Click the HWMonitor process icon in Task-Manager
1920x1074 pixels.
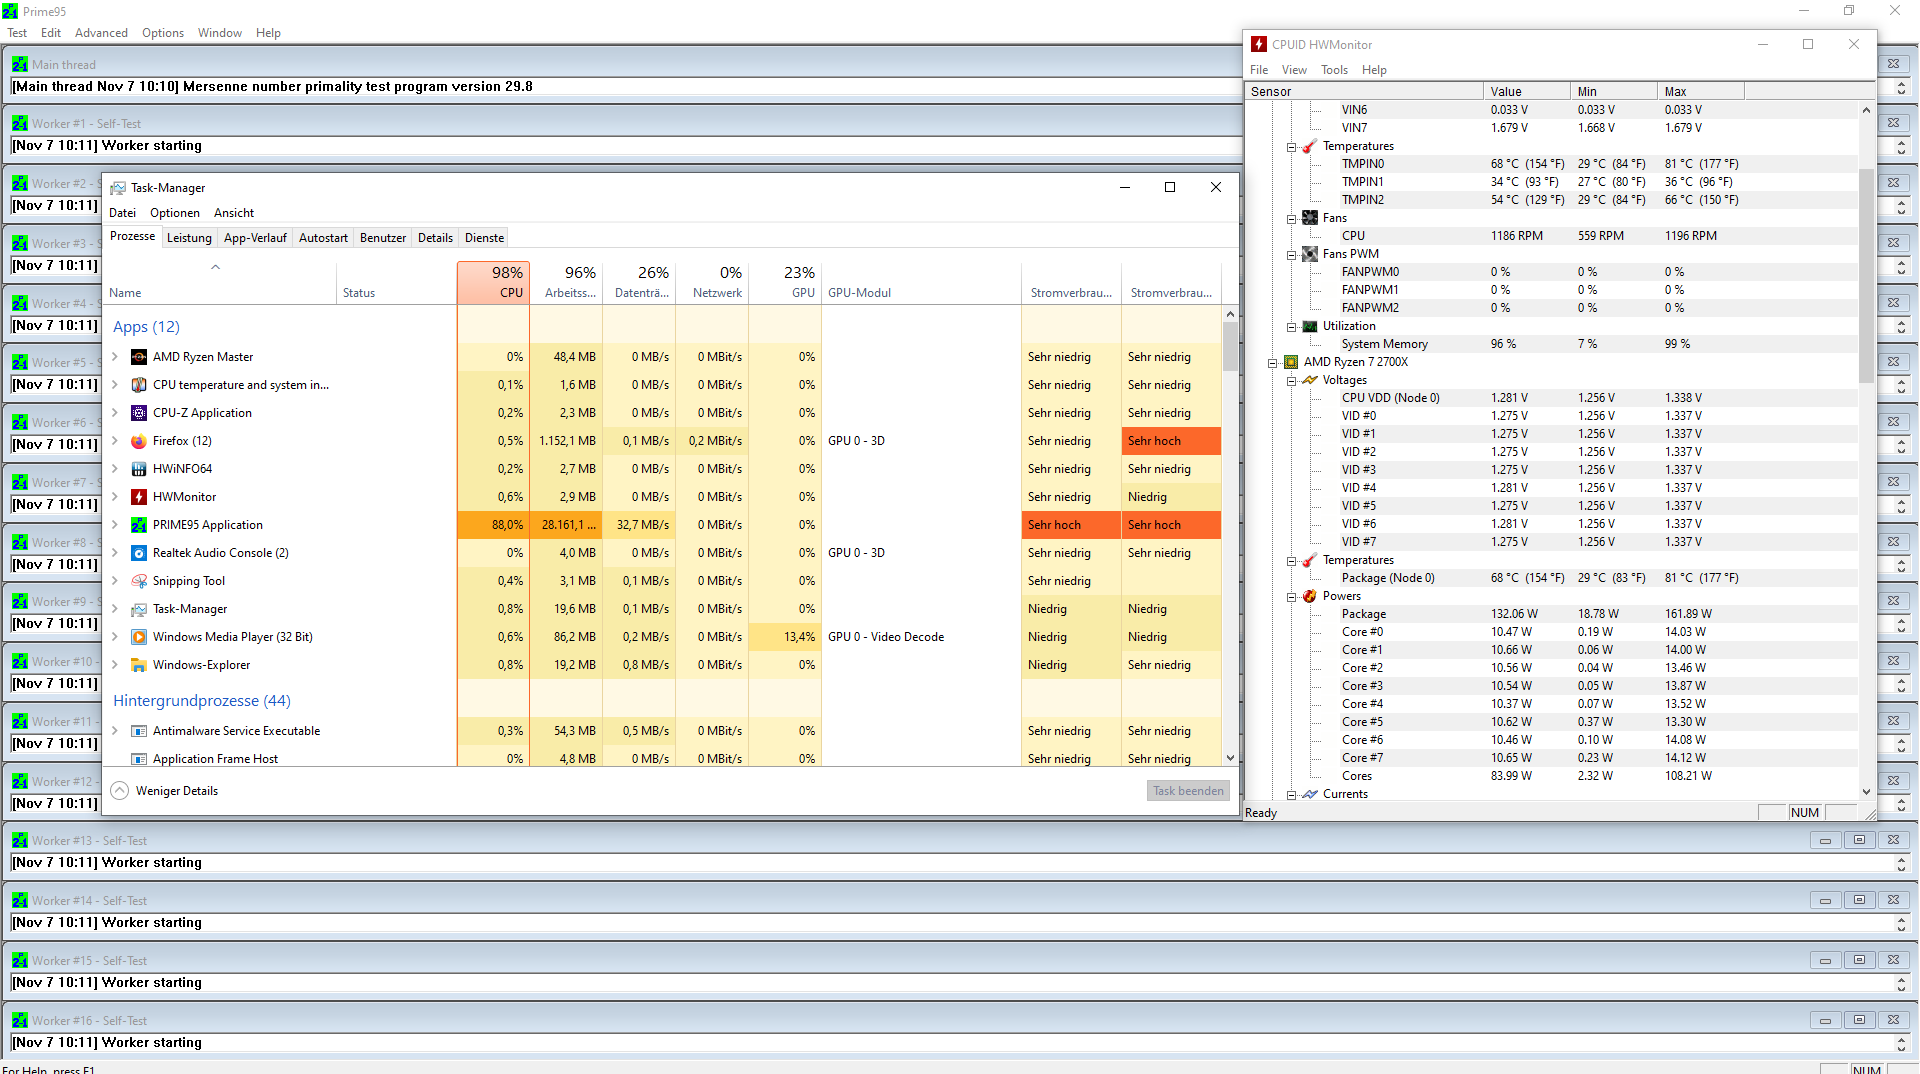click(x=139, y=497)
